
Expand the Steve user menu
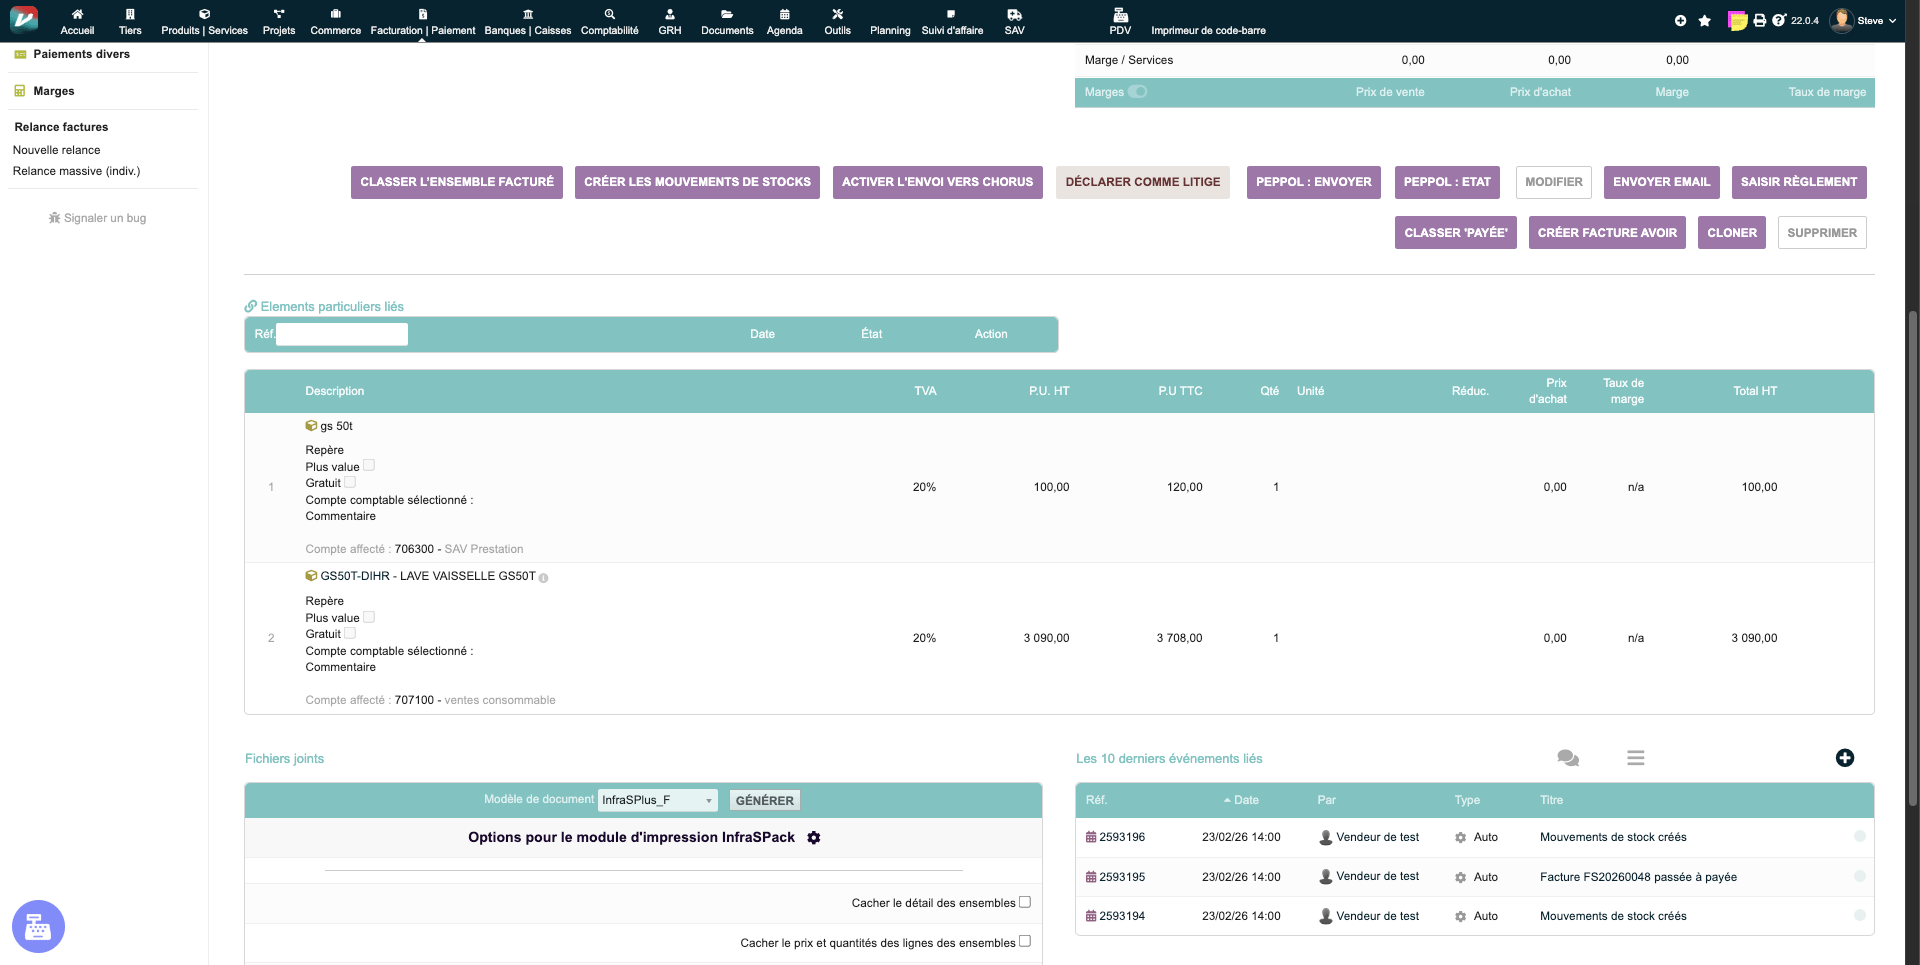[1865, 21]
